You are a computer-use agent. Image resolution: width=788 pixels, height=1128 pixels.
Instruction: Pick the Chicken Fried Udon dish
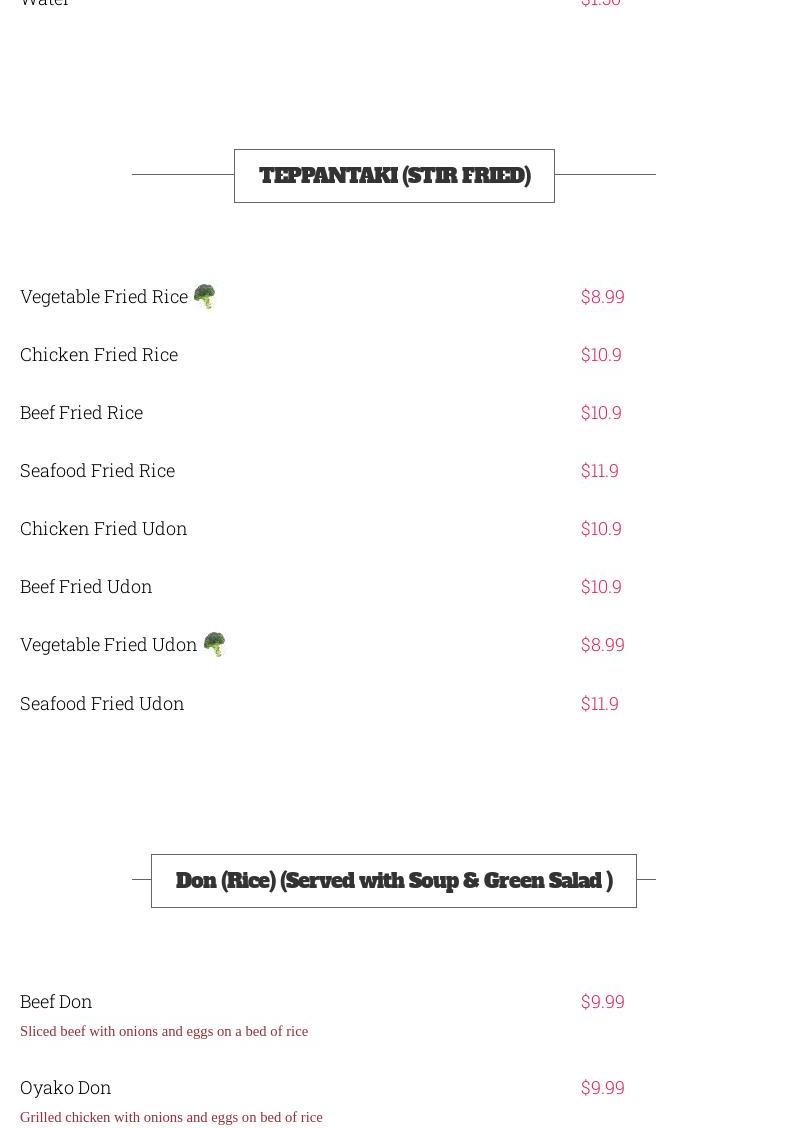(x=104, y=529)
